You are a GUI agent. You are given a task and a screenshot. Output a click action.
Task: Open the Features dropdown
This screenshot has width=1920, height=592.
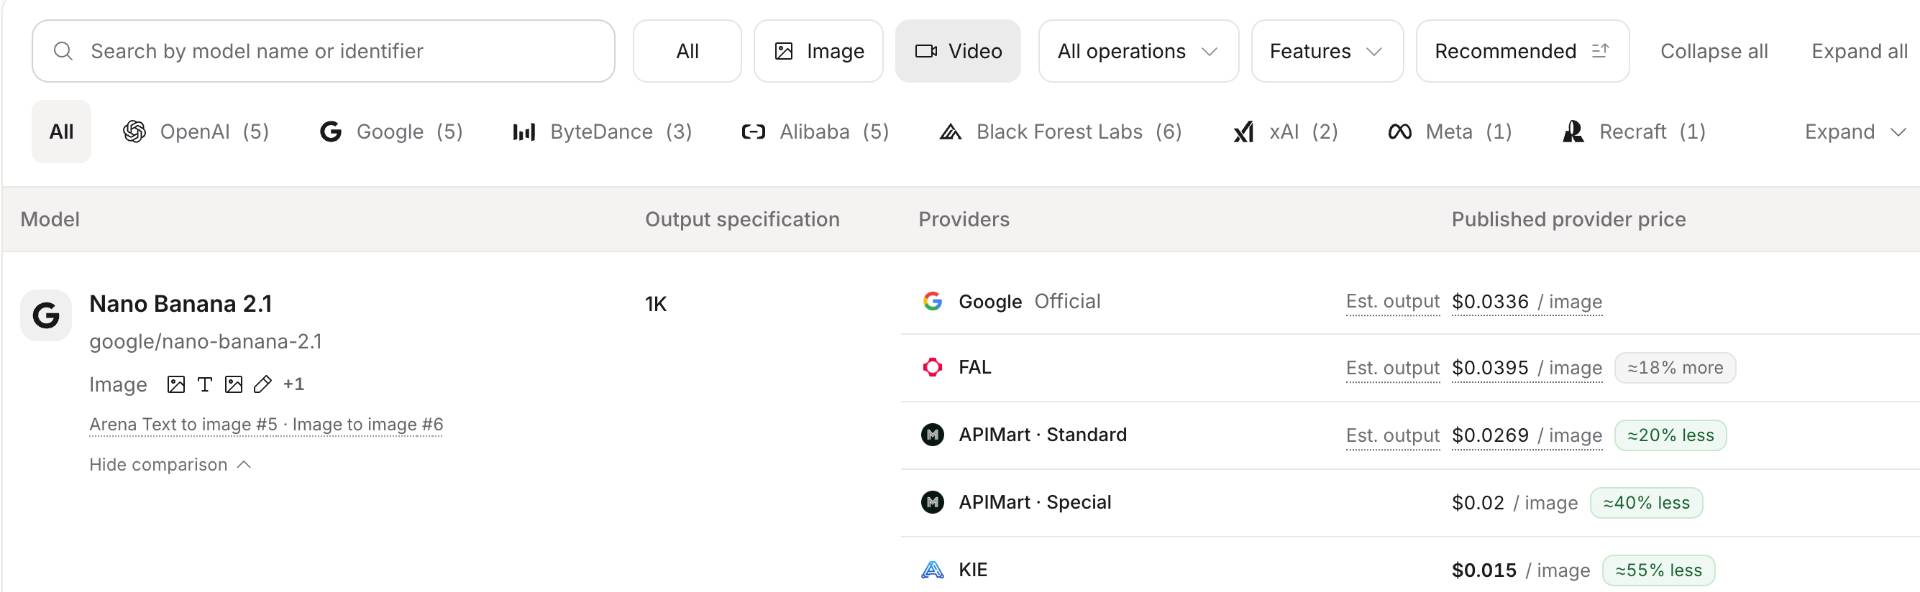pos(1327,51)
